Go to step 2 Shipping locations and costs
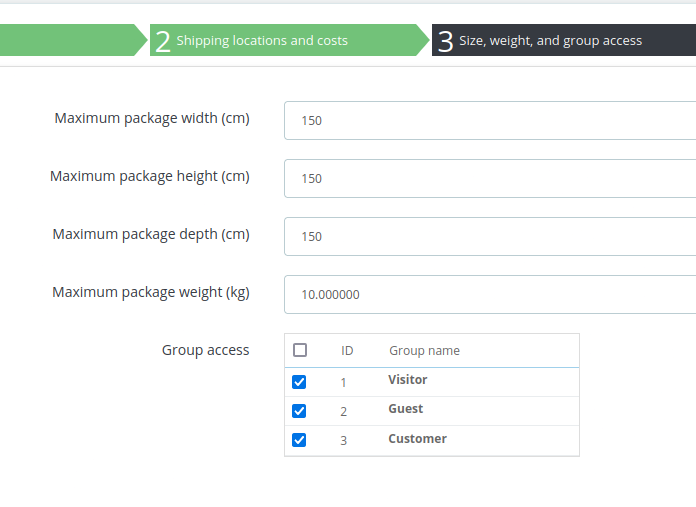696x507 pixels. (x=262, y=41)
